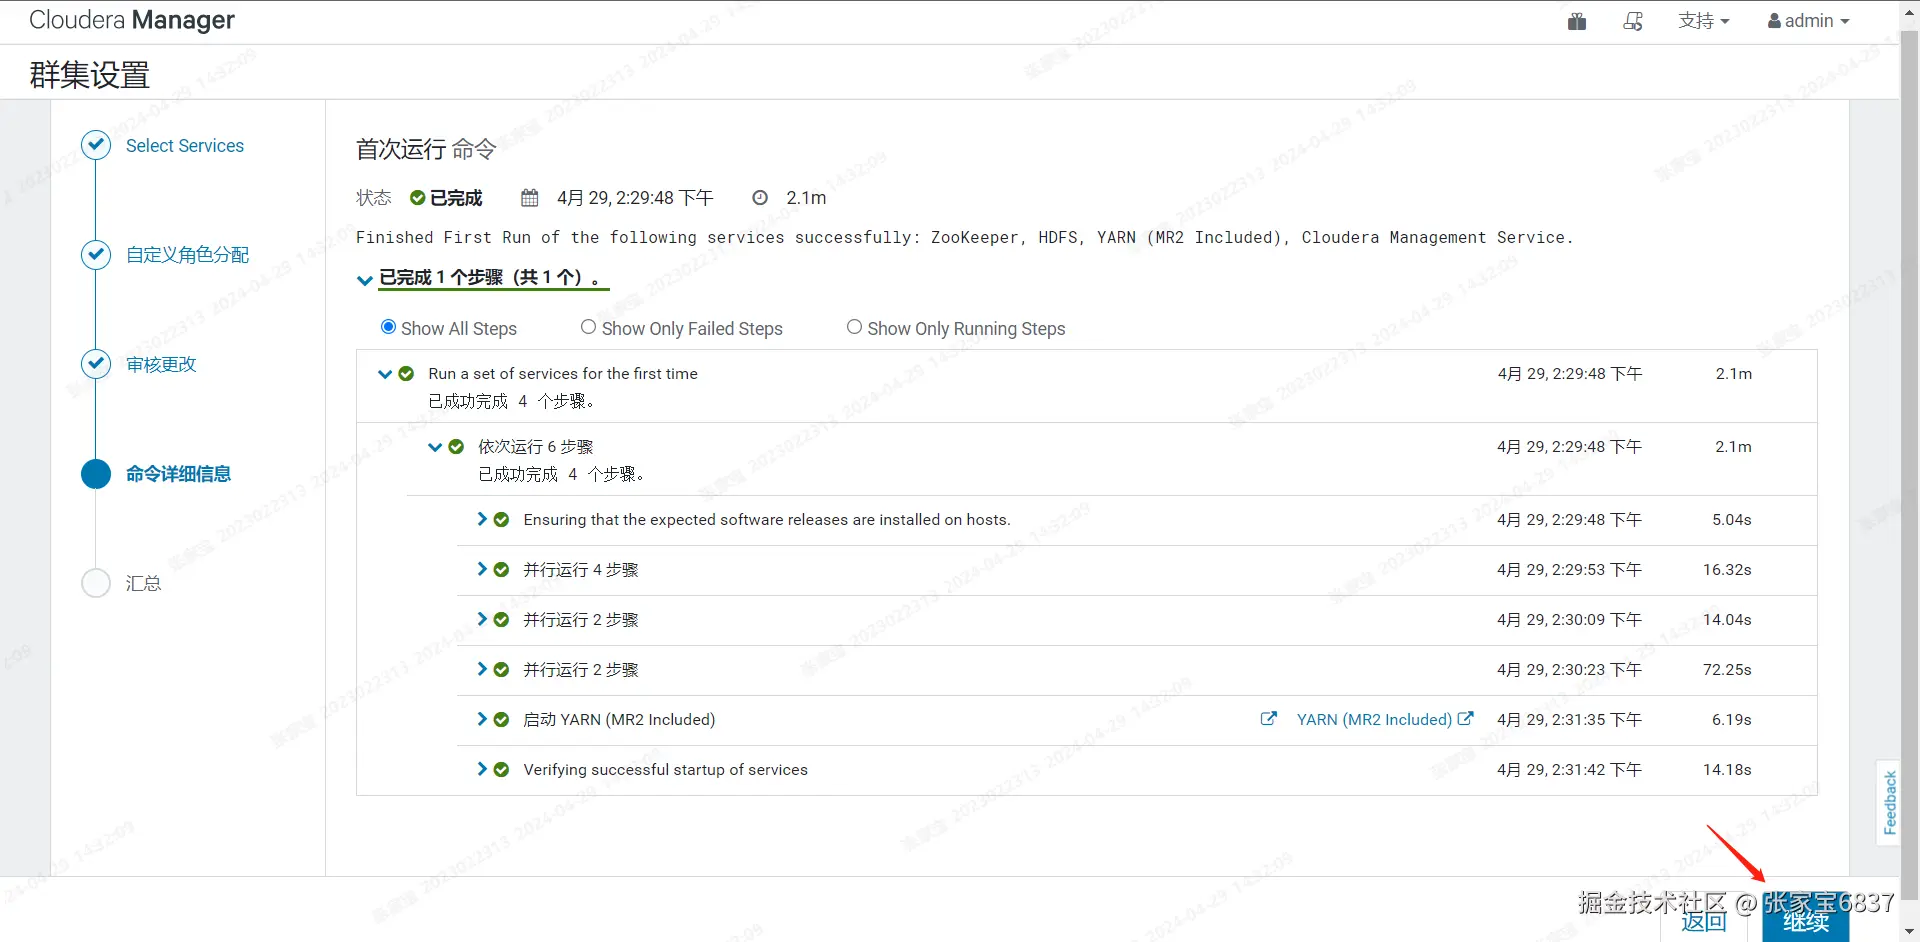
Task: Click success icon of 'Run a set of services' row
Action: click(x=406, y=374)
